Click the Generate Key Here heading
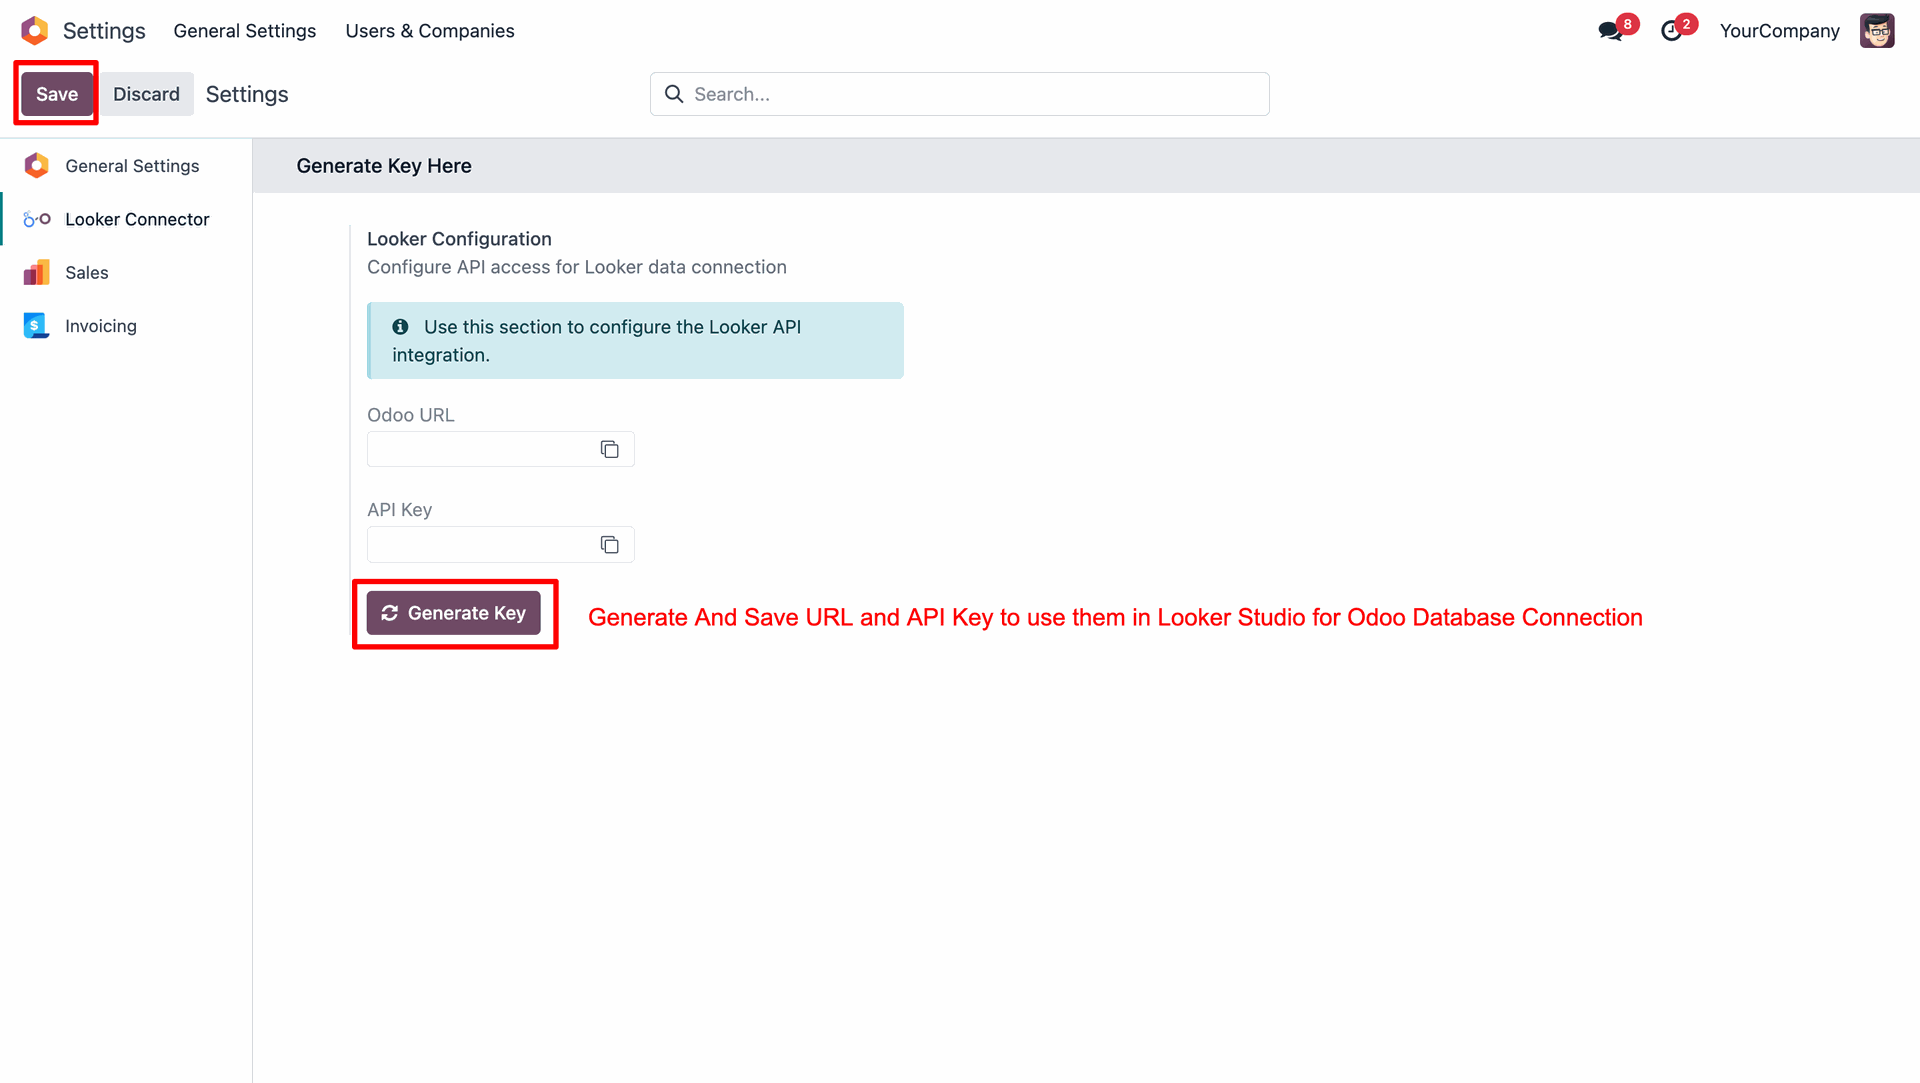1920x1083 pixels. (x=384, y=166)
